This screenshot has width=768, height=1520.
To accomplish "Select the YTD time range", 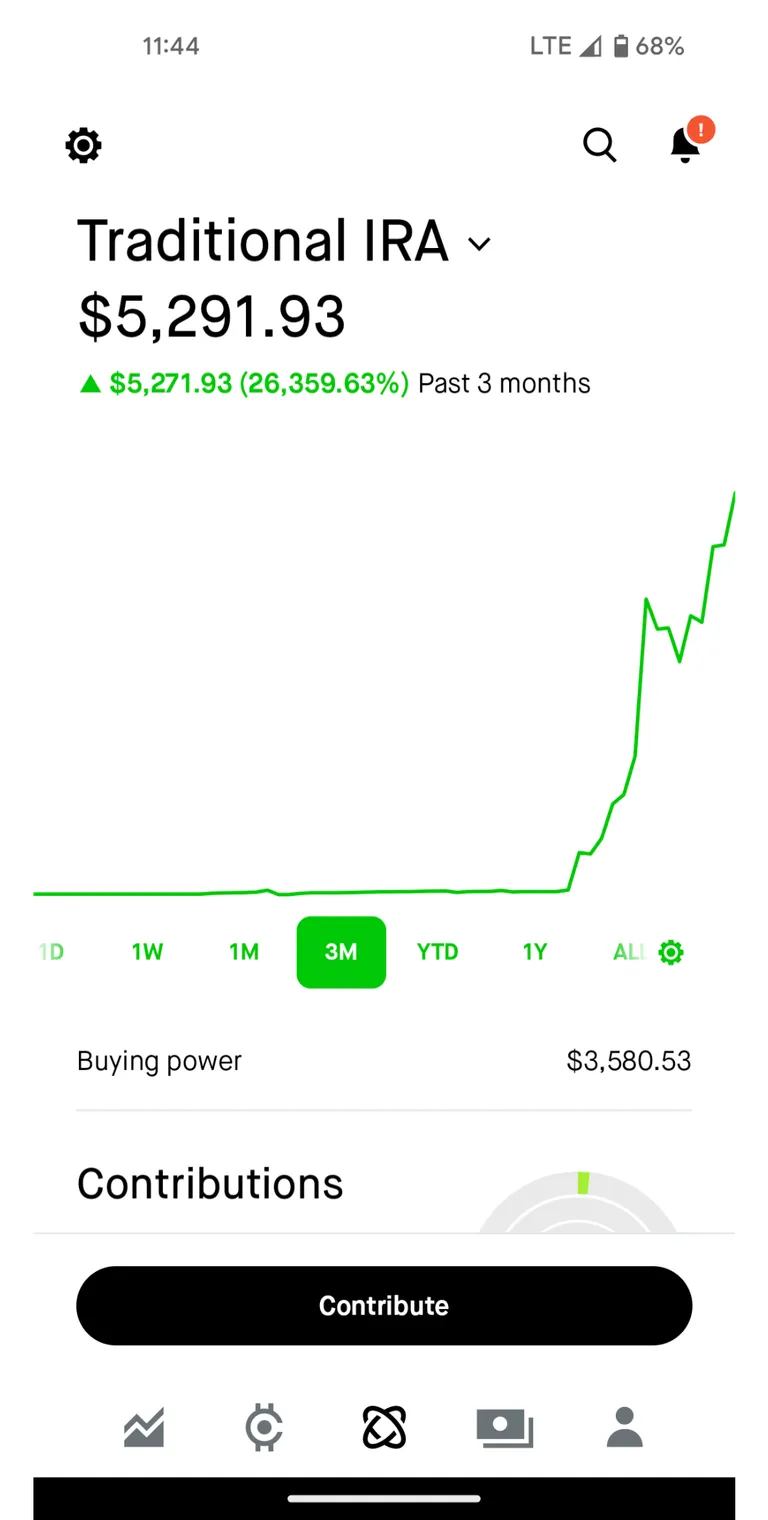I will coord(437,952).
